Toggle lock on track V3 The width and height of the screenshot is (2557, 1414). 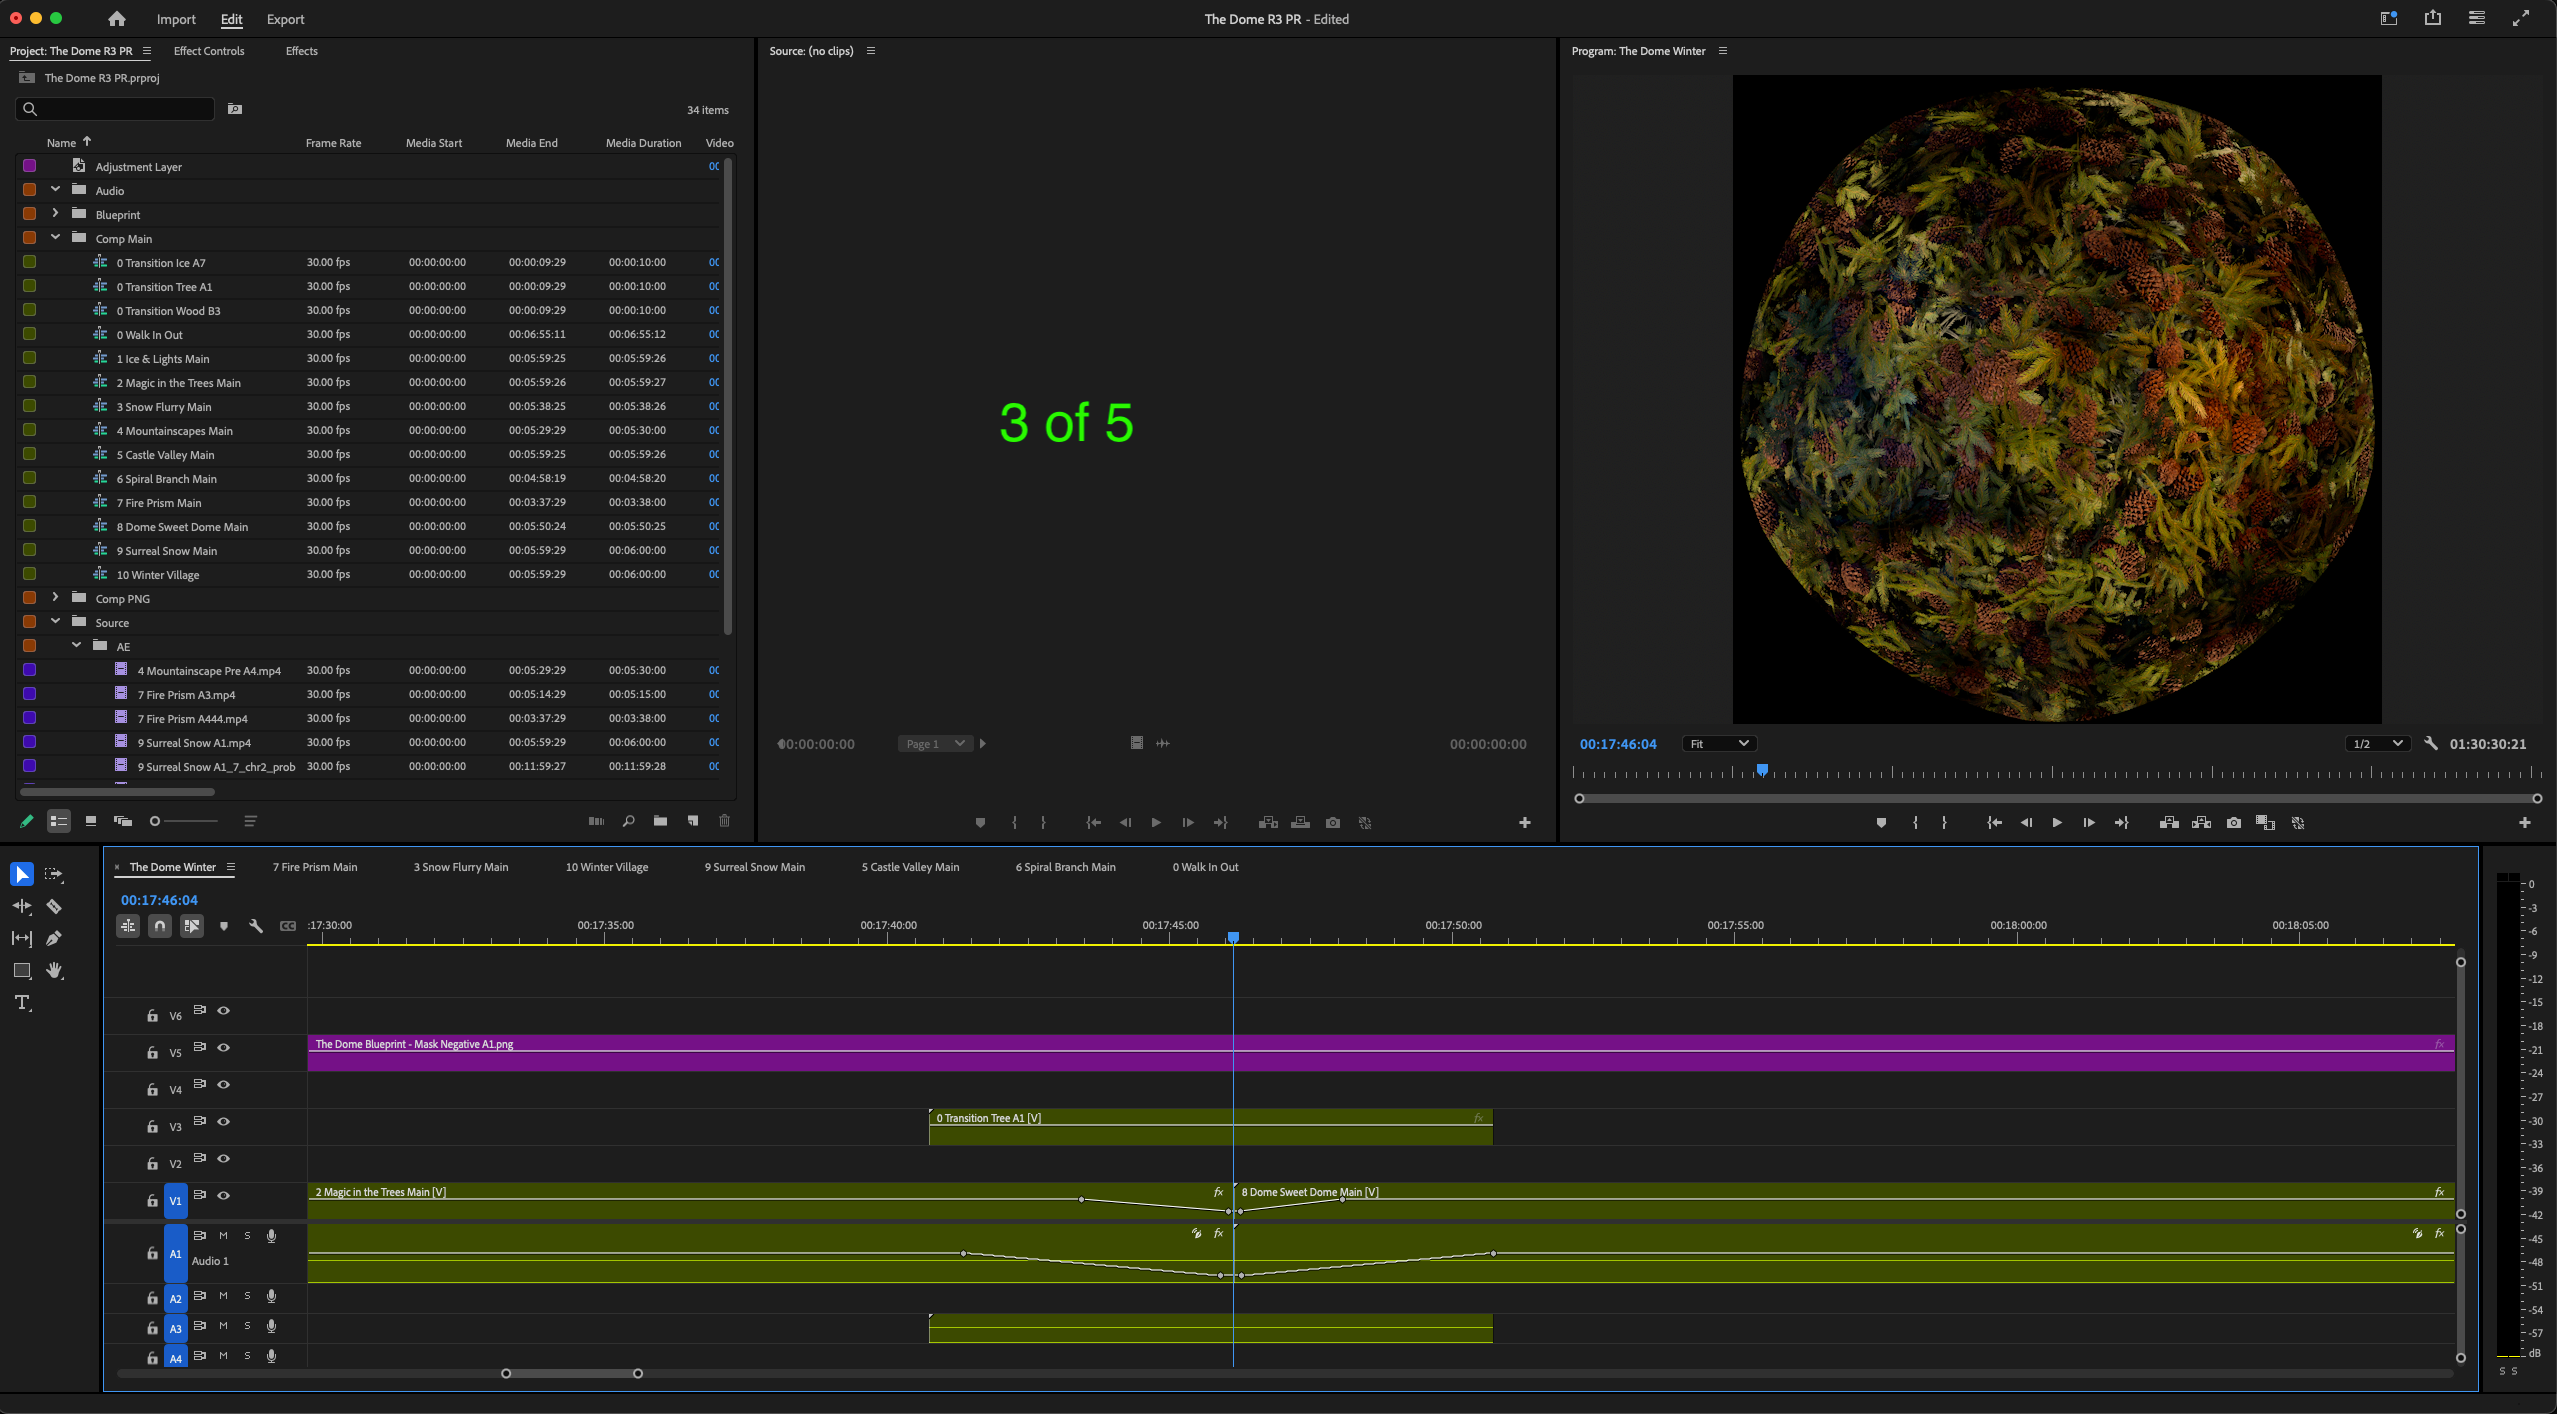[152, 1127]
